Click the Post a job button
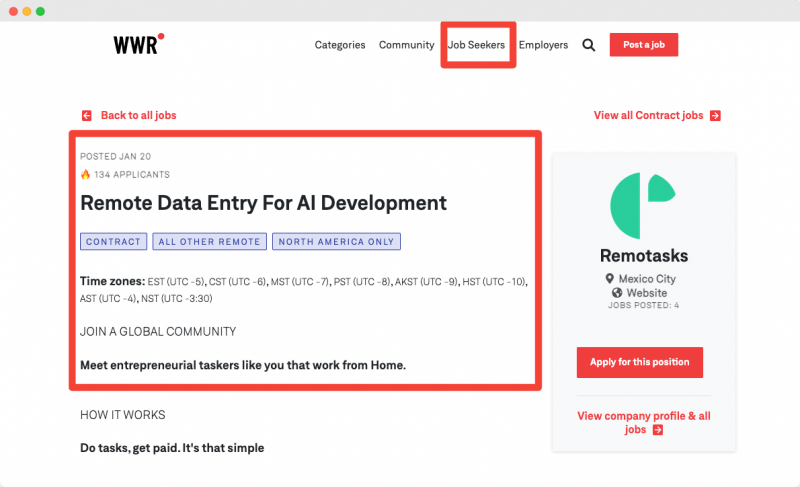This screenshot has width=800, height=487. click(x=644, y=45)
